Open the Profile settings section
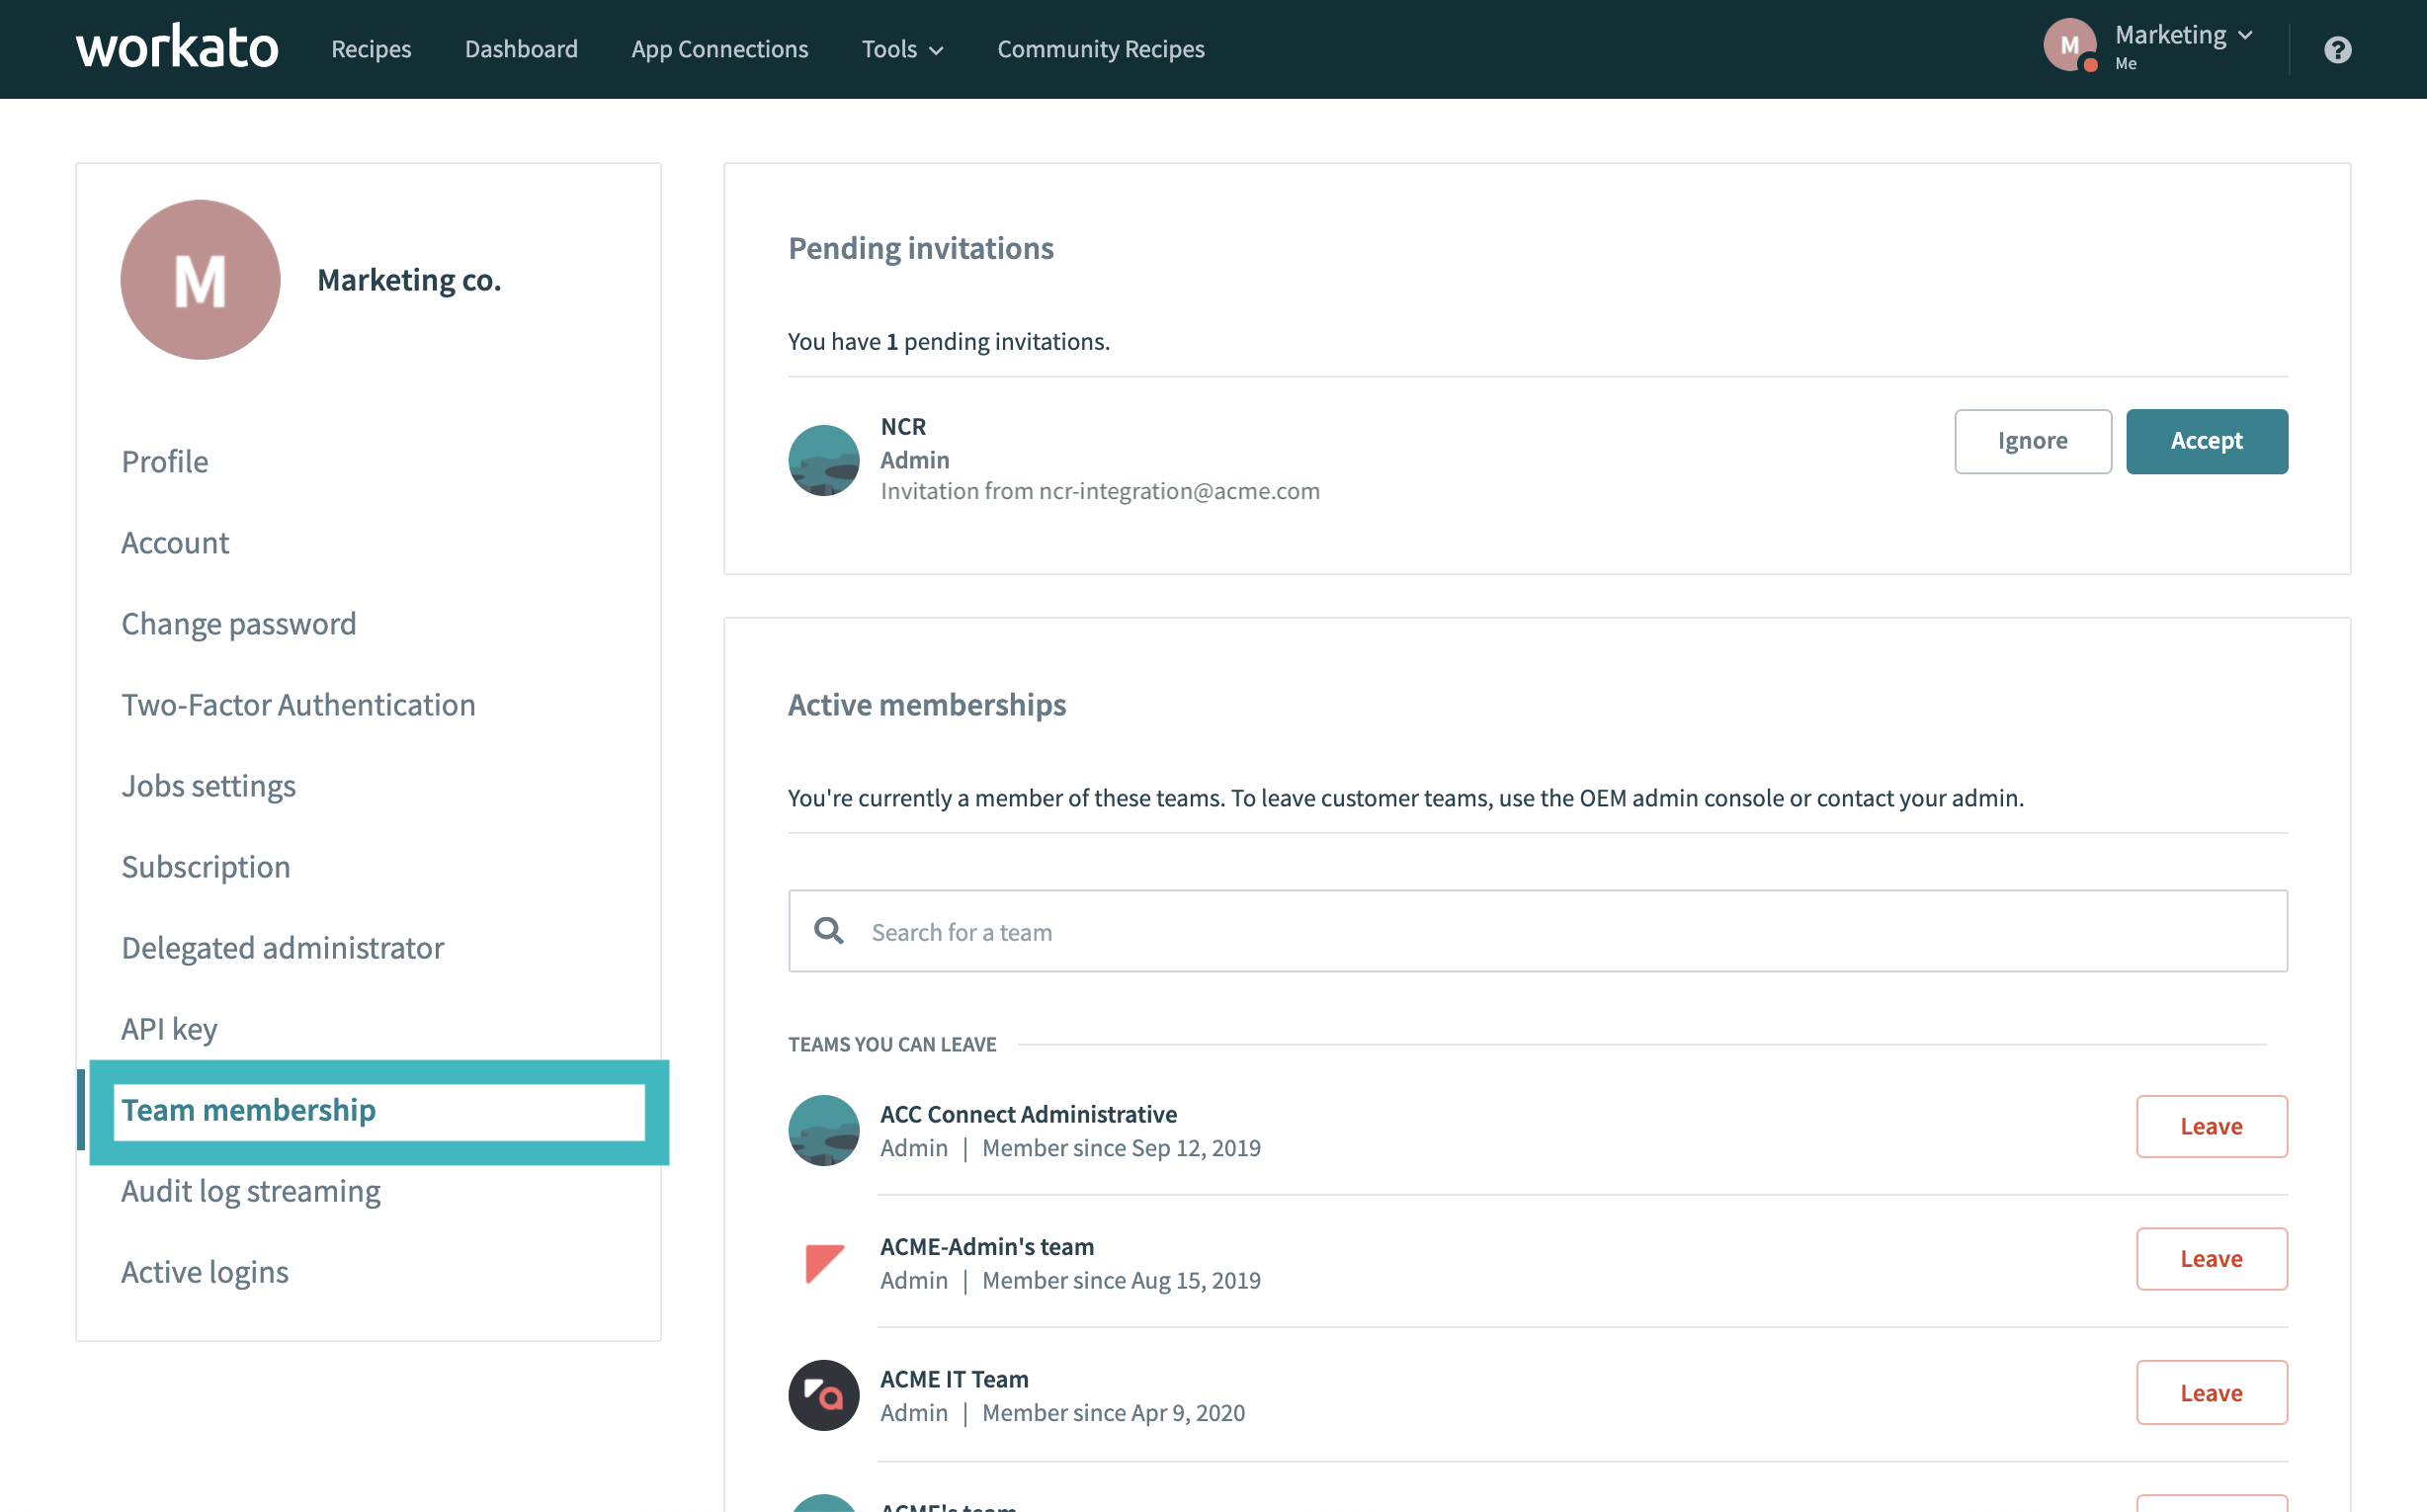The width and height of the screenshot is (2427, 1512). tap(165, 461)
